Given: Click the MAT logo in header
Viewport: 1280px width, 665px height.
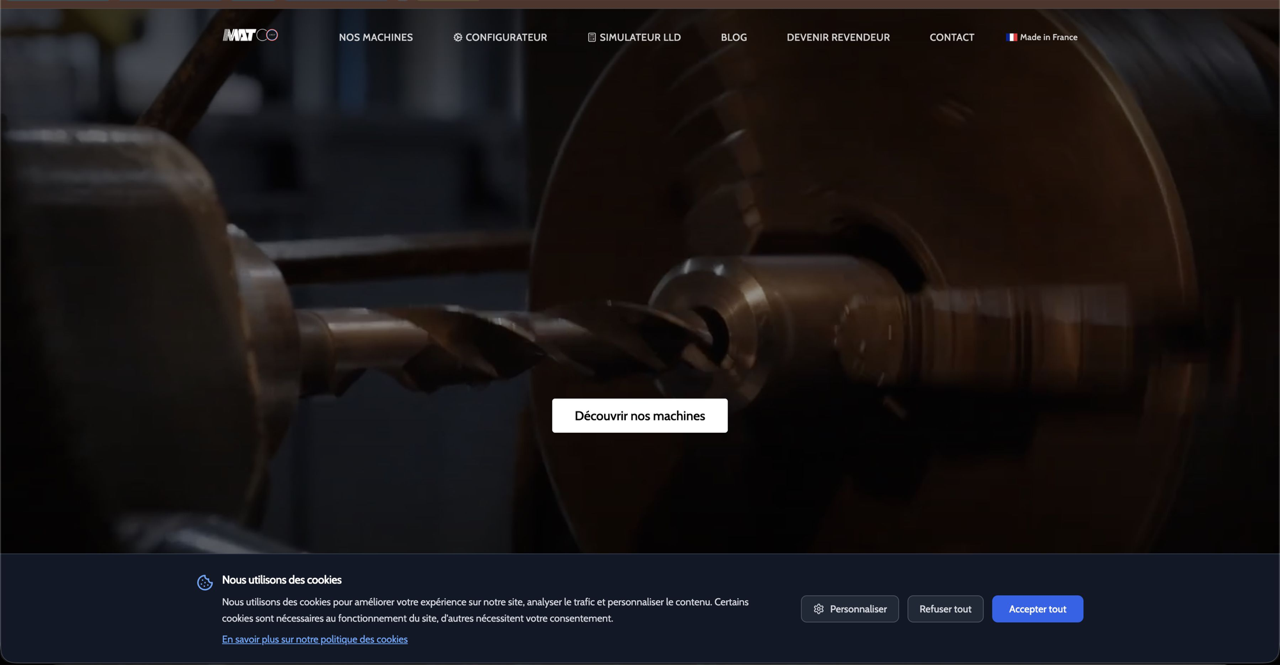Looking at the screenshot, I should click(x=250, y=35).
